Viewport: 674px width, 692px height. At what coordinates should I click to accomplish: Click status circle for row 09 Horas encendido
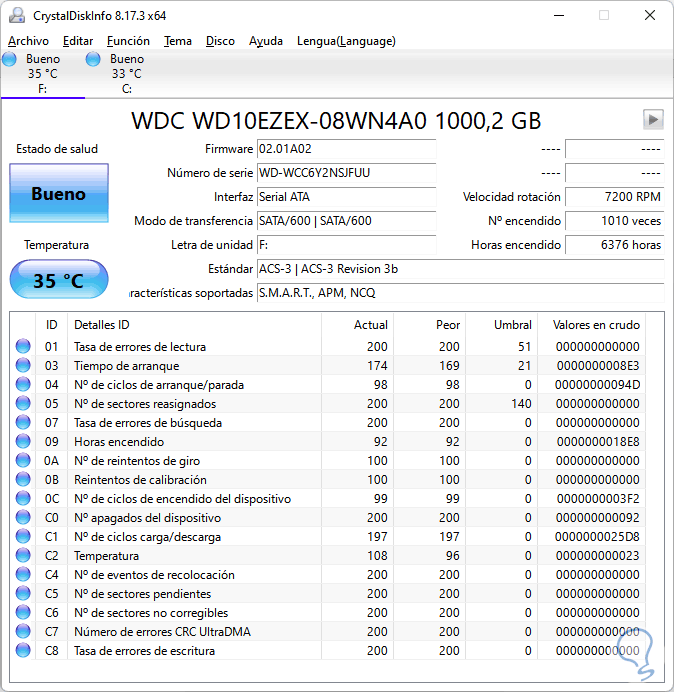pos(23,441)
